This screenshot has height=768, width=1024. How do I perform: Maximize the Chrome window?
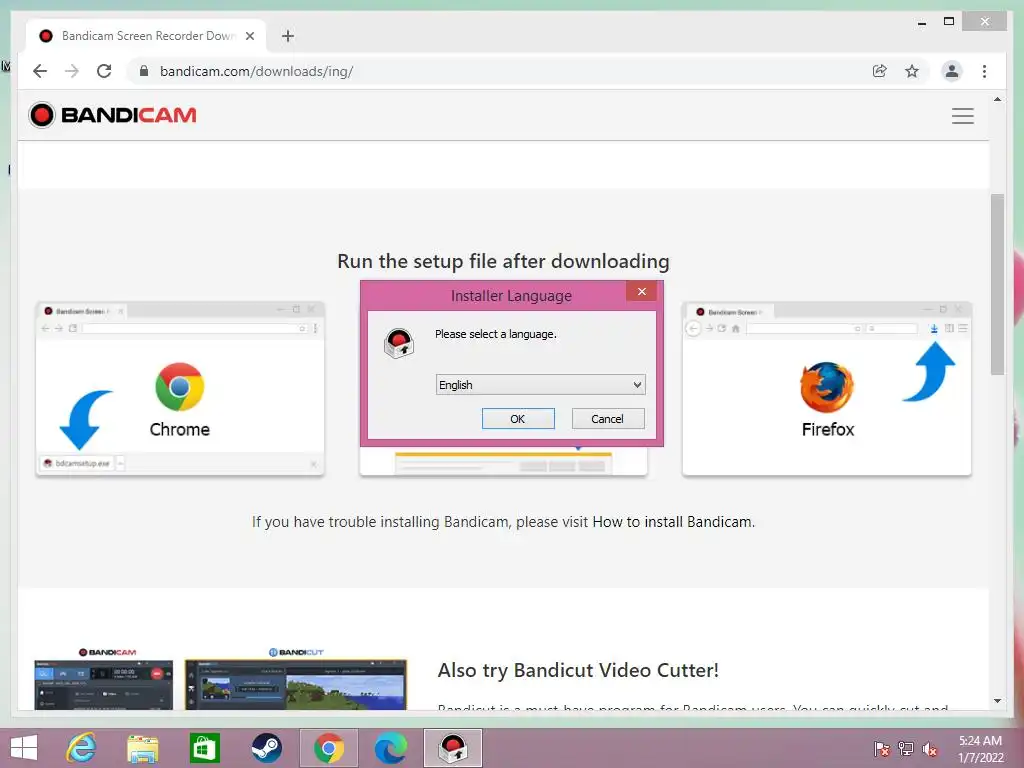949,22
